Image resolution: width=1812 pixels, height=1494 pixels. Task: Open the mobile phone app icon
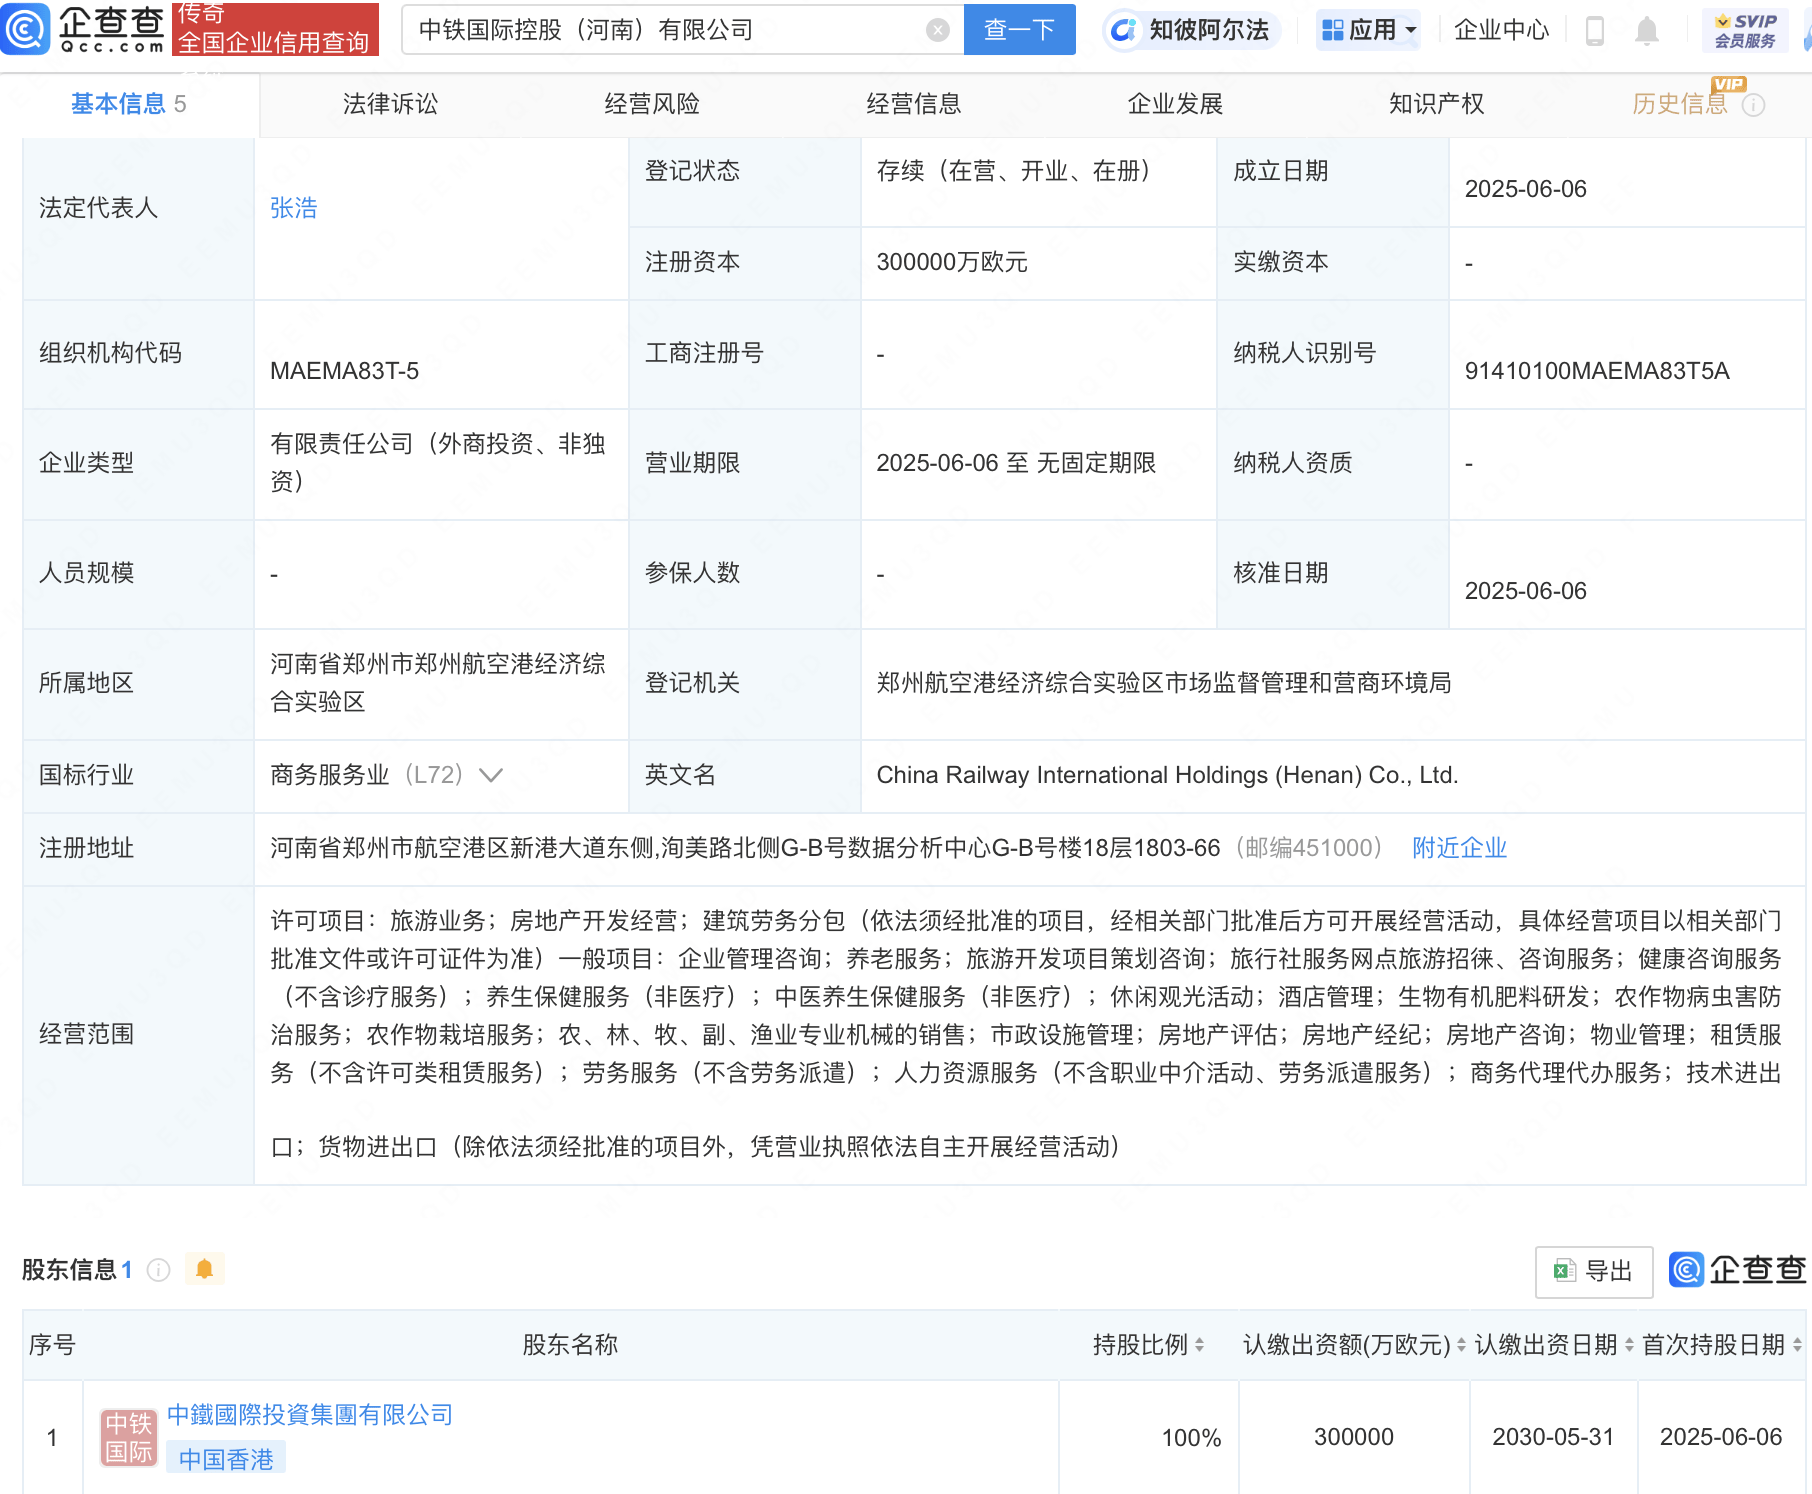pos(1595,31)
